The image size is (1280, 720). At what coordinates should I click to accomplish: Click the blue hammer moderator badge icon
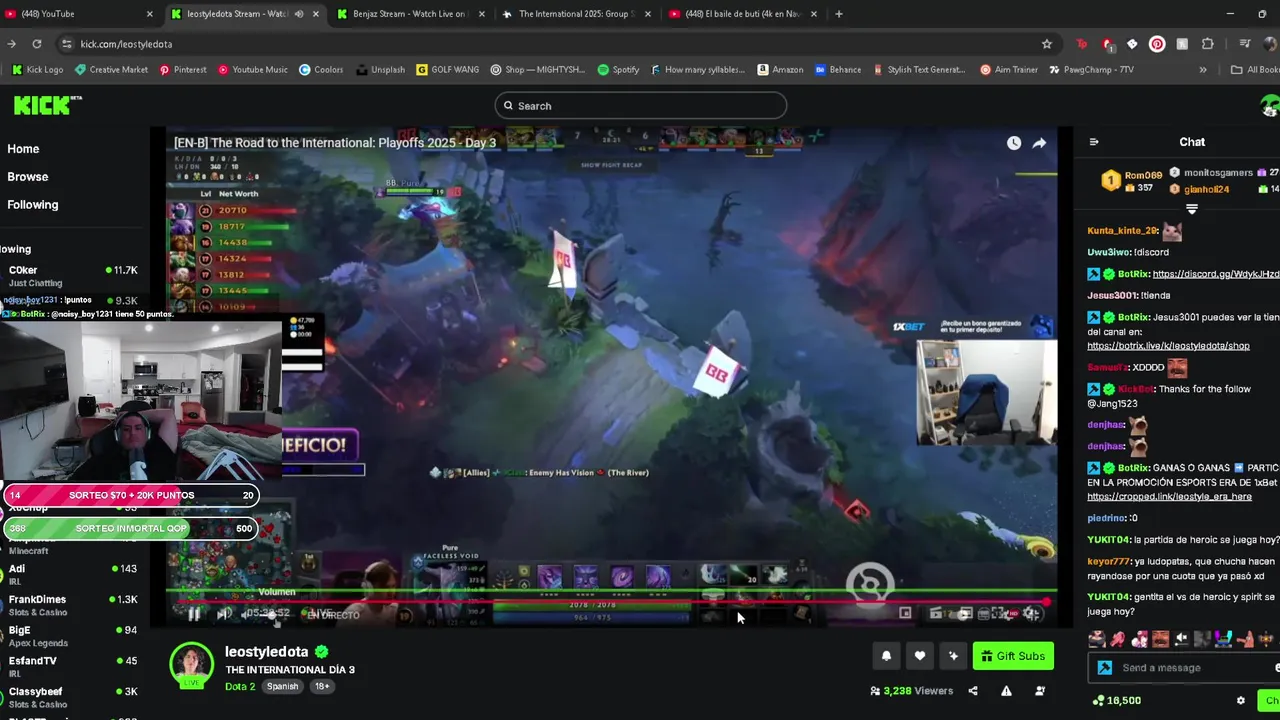tap(1105, 668)
